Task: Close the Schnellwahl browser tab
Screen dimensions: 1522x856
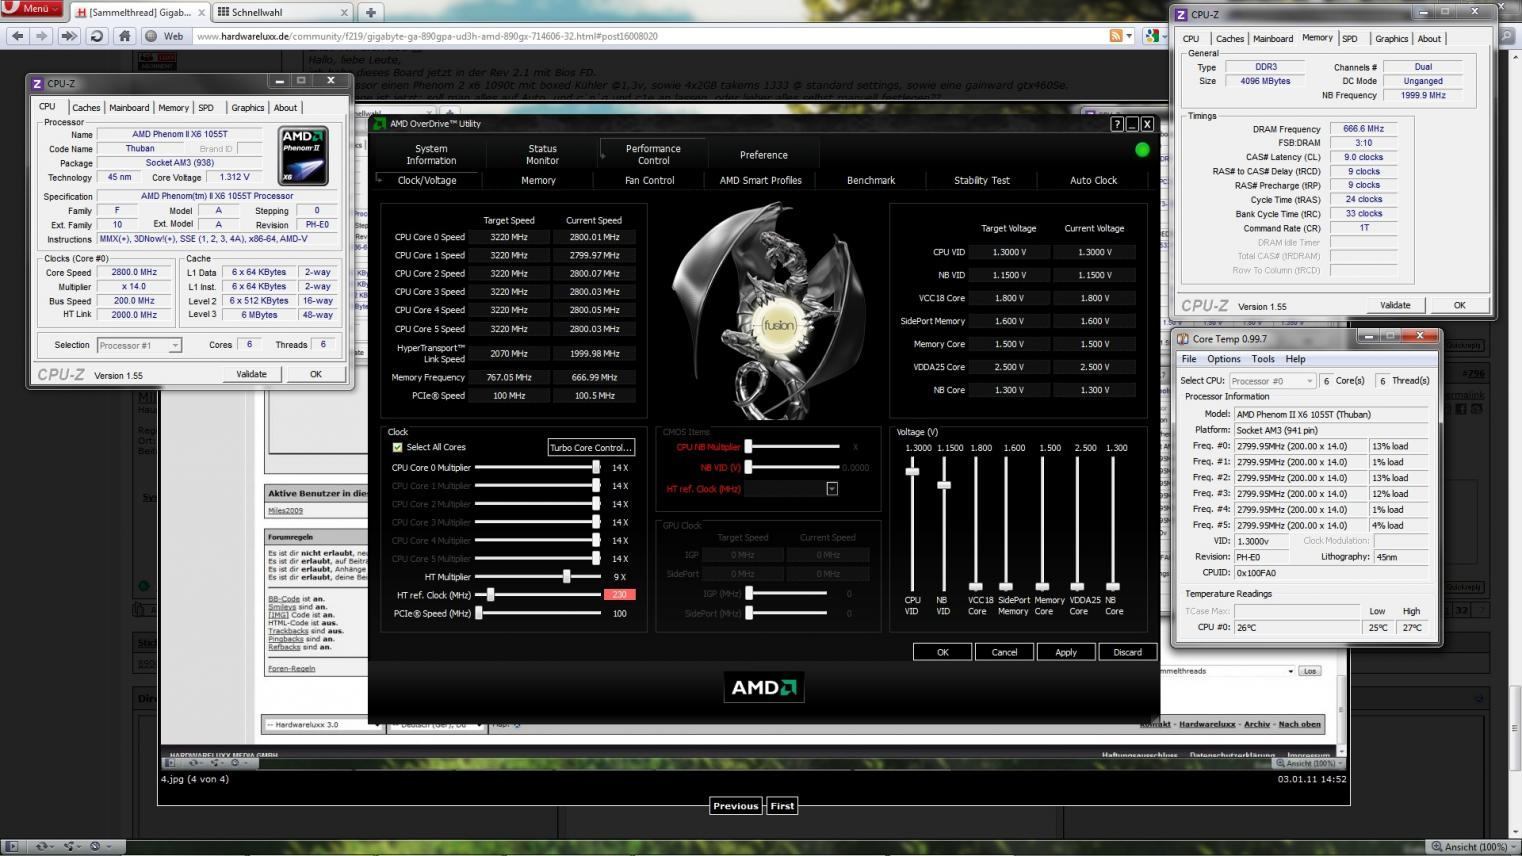Action: tap(345, 13)
